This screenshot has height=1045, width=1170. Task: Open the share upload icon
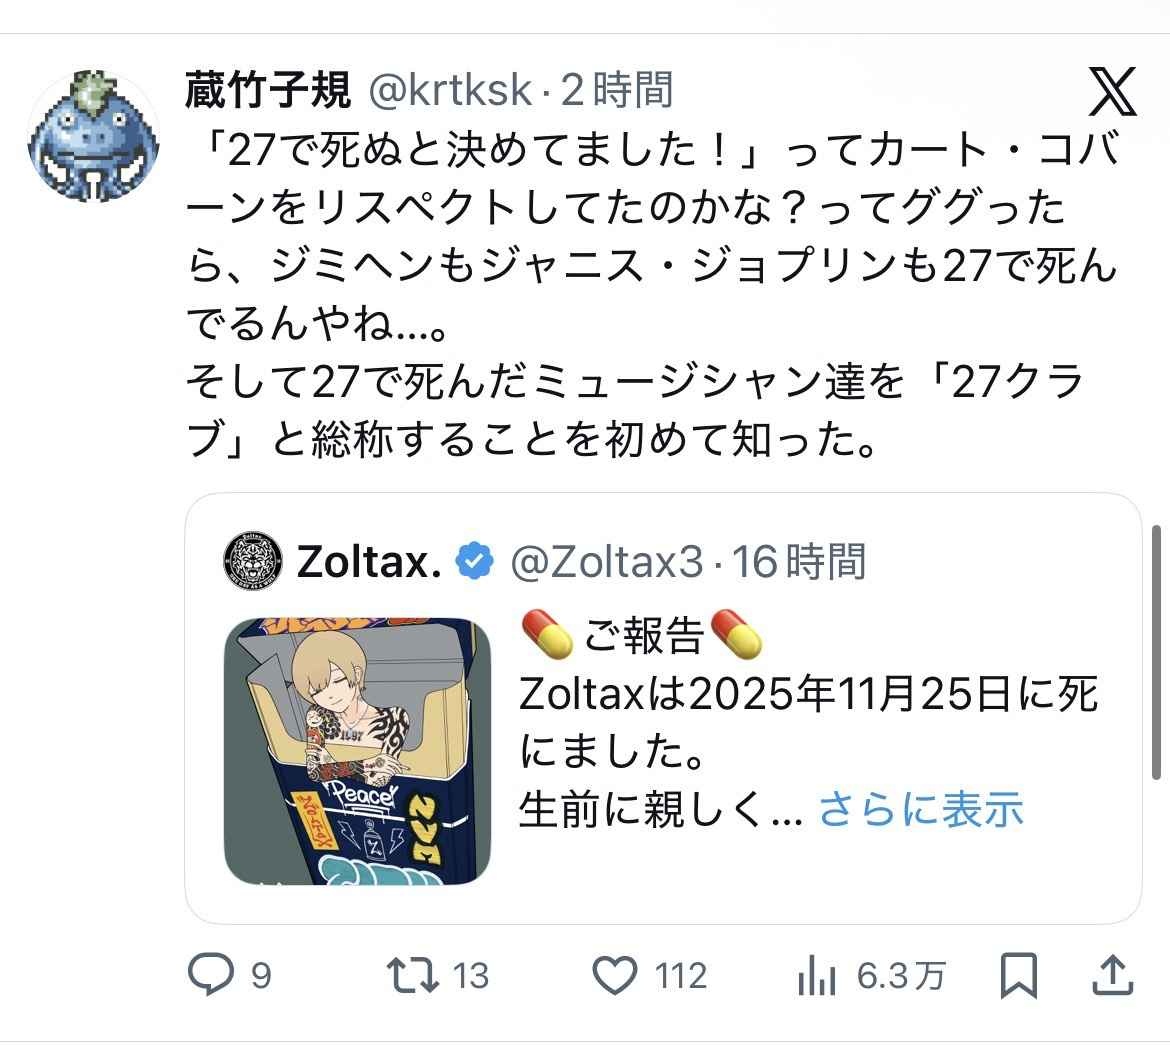[x=1113, y=975]
